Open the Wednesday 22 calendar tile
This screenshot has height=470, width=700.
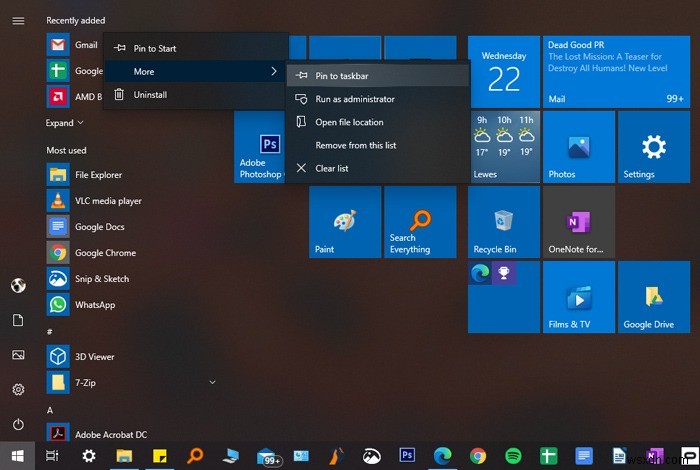(x=504, y=72)
